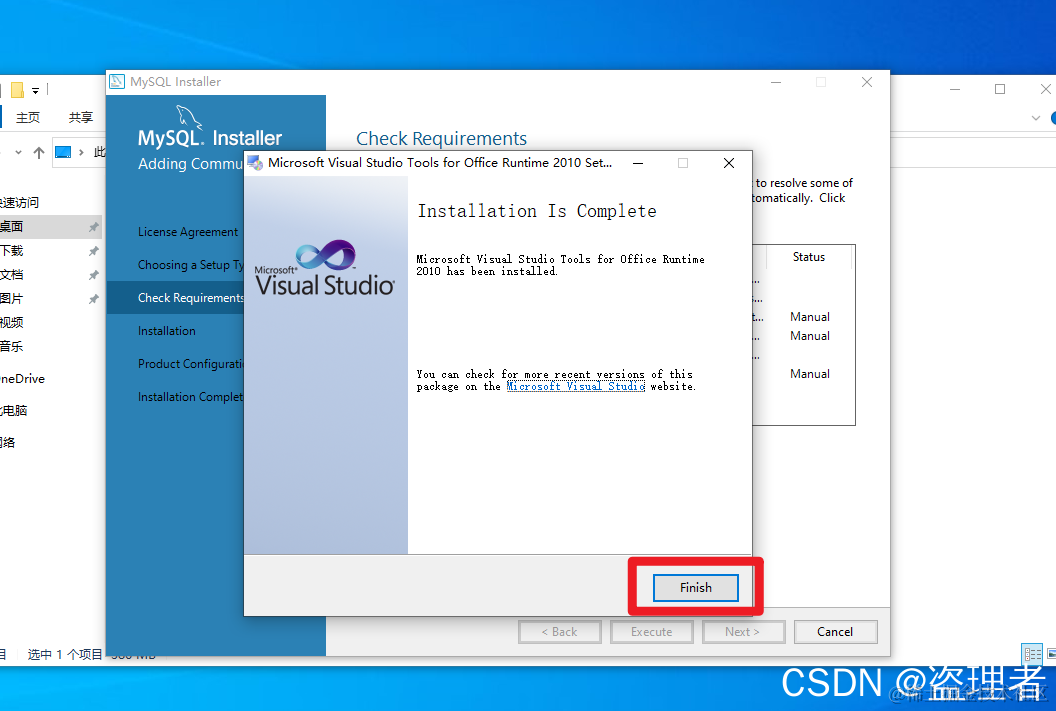Close the Visual Studio Tools setup dialog
The width and height of the screenshot is (1056, 711).
pos(729,163)
